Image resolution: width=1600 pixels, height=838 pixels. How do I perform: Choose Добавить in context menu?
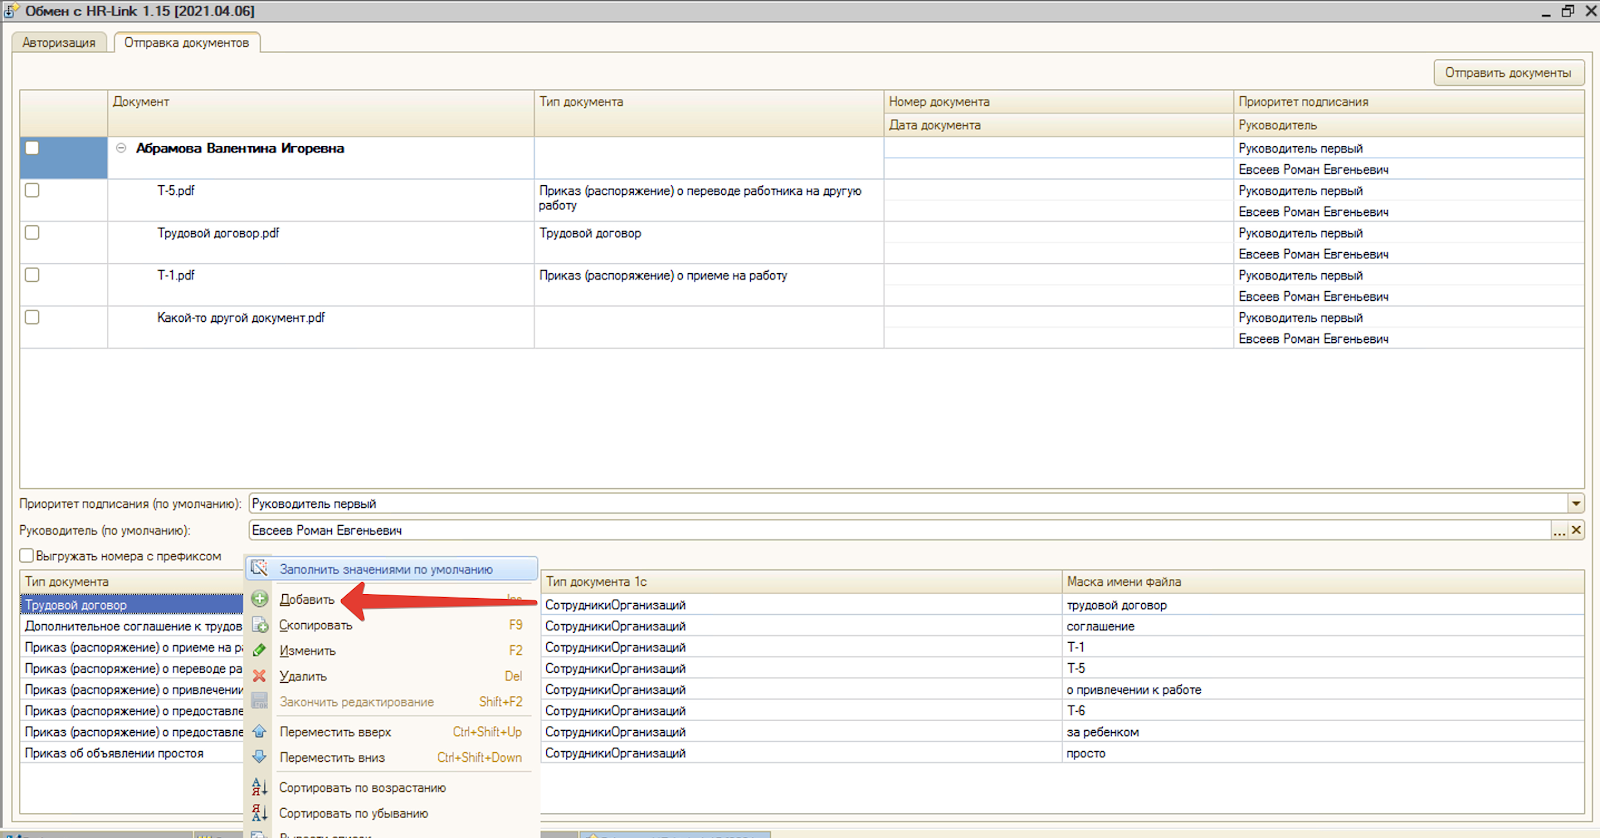(x=307, y=599)
